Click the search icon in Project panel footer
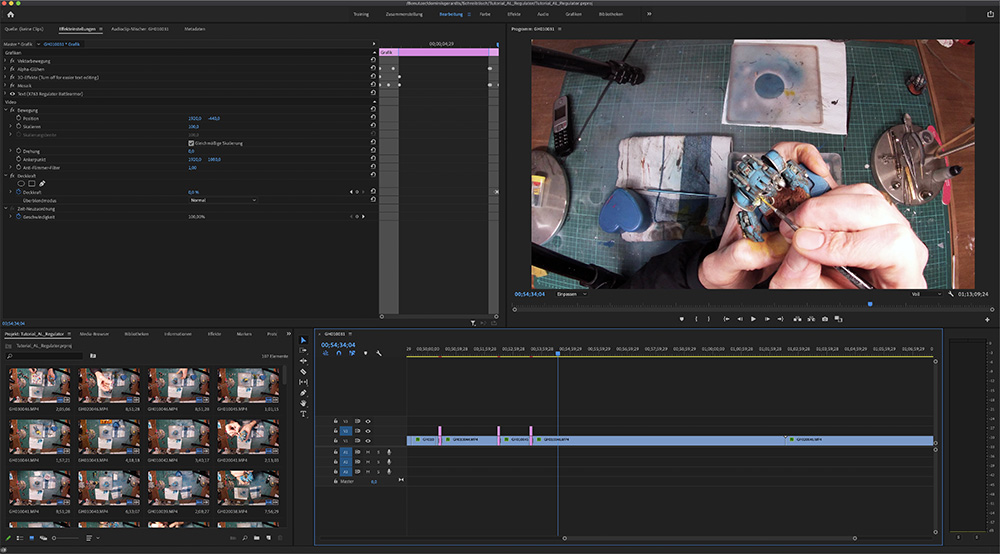Screen dimensions: 1000x554 tap(245, 538)
